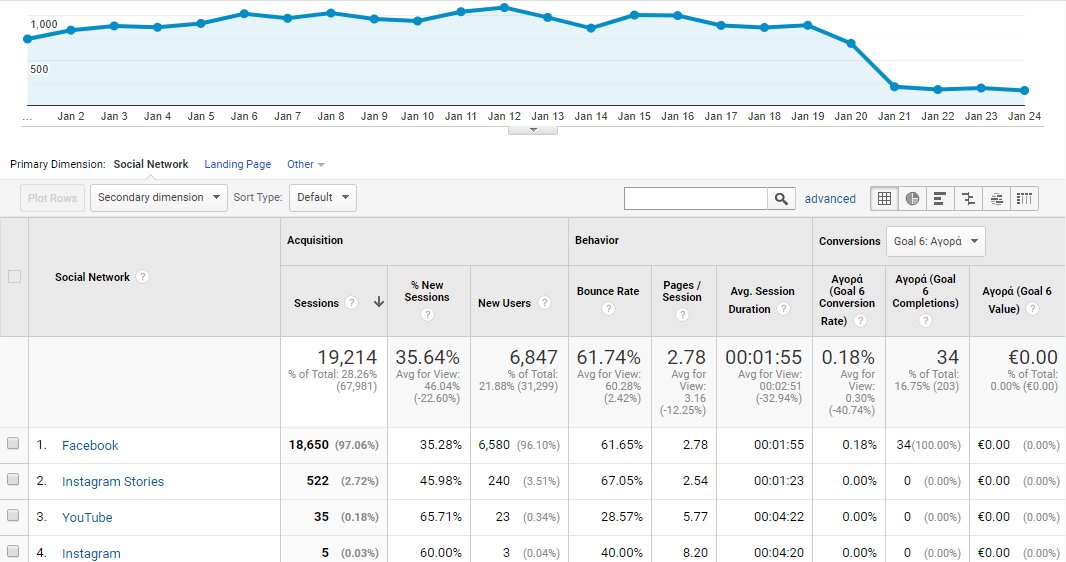This screenshot has height=562, width=1066.
Task: Switch primary dimension to Landing Page
Action: point(237,164)
